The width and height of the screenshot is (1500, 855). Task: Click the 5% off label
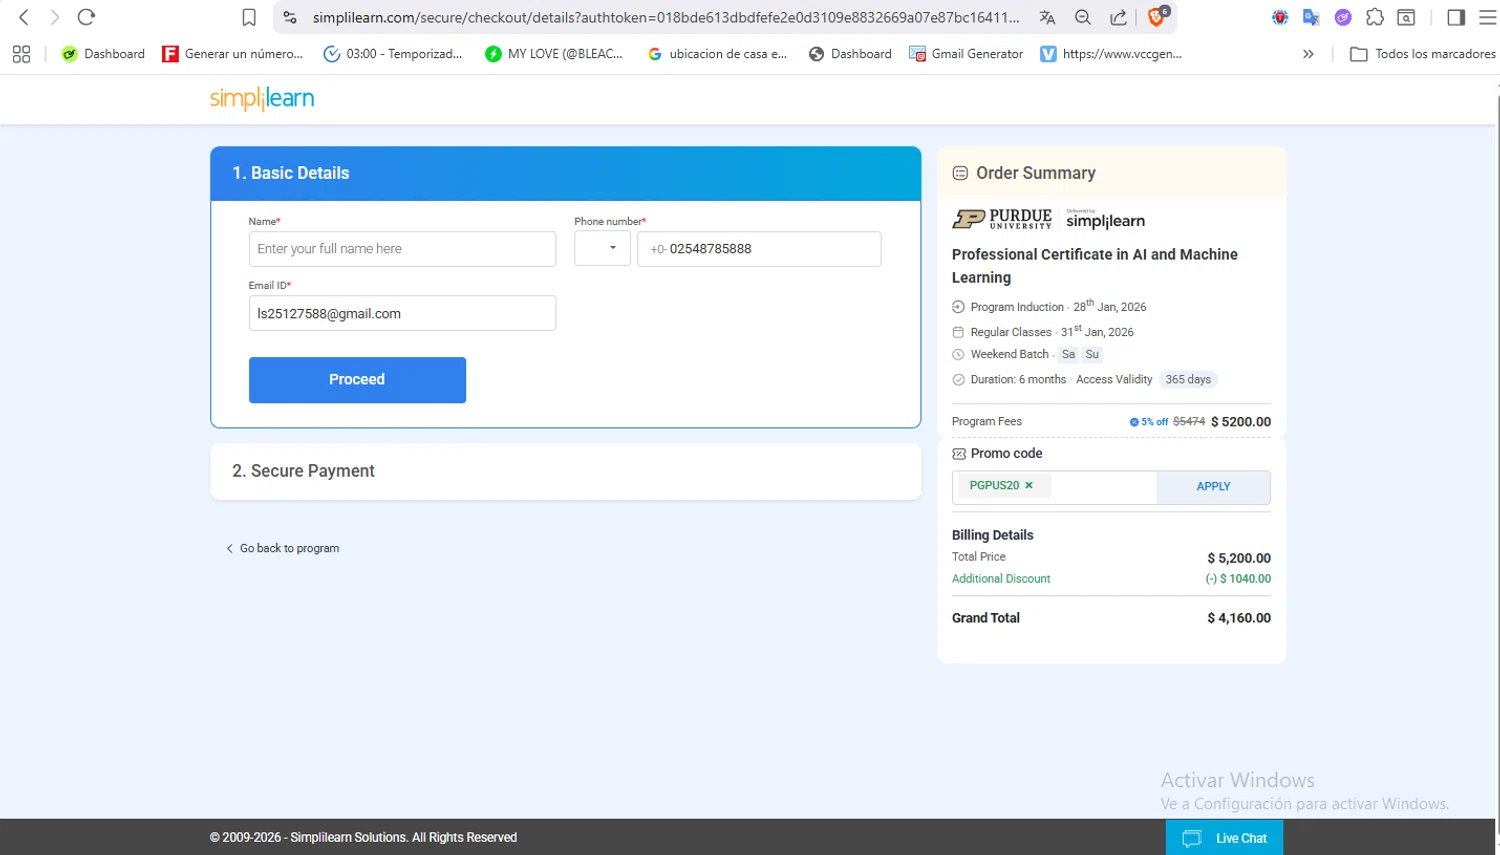pos(1149,422)
